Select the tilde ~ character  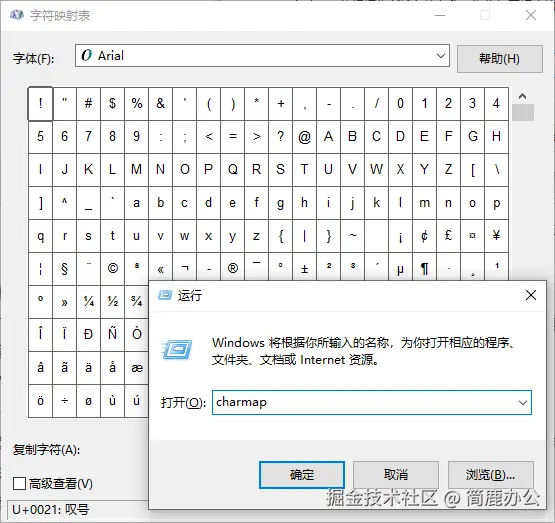[x=353, y=236]
